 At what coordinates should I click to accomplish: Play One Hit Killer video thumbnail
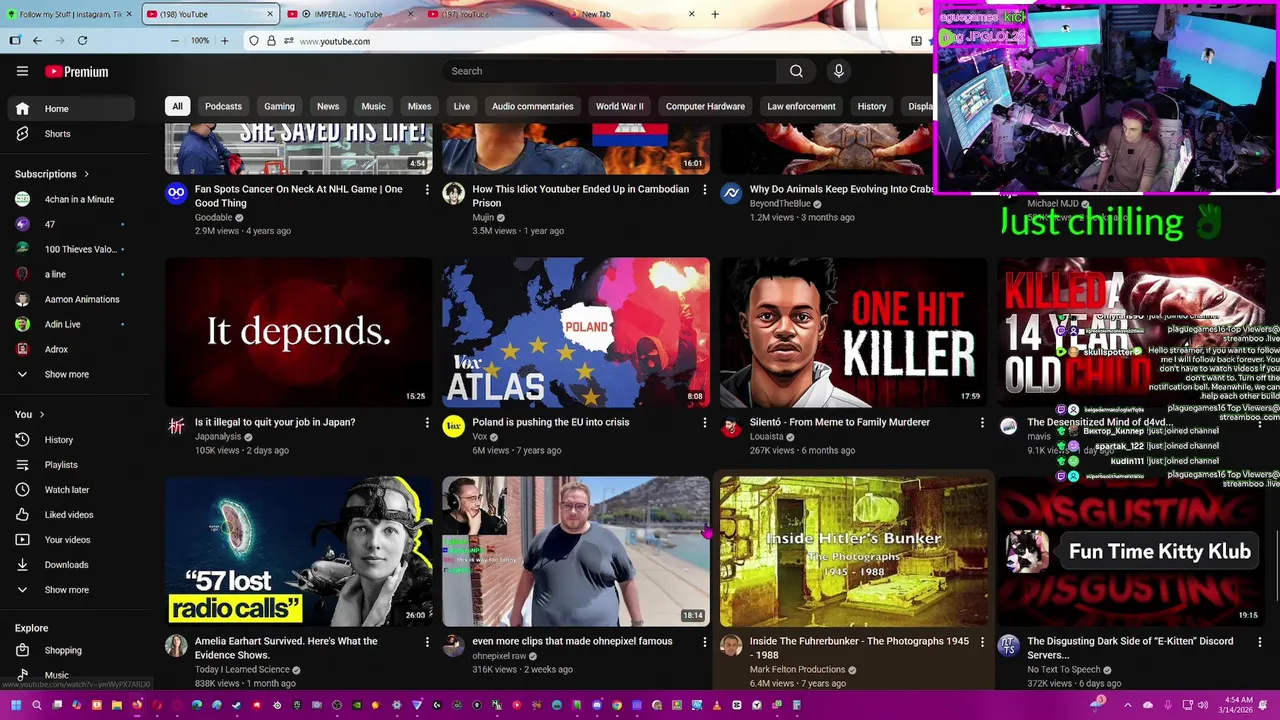point(853,333)
